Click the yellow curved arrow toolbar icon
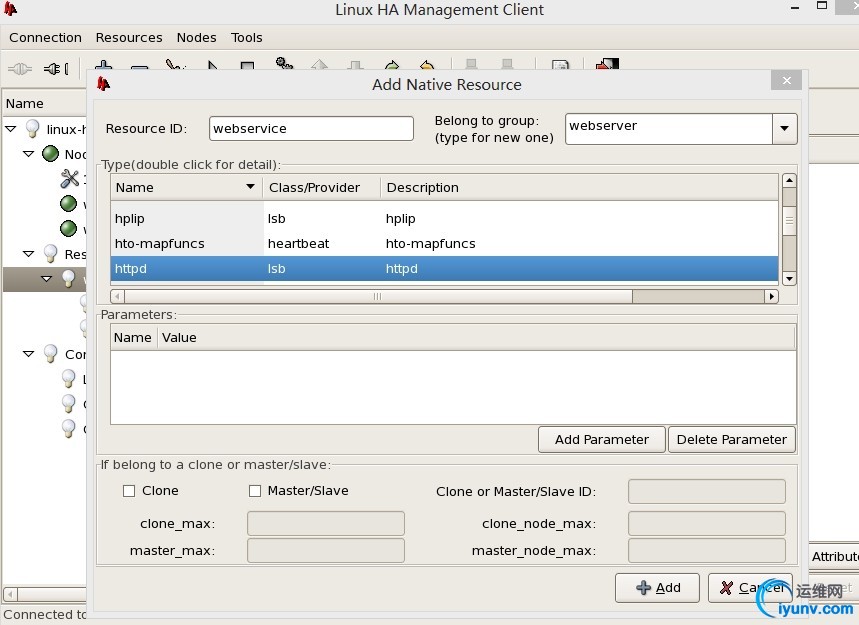The height and width of the screenshot is (625, 859). [x=427, y=66]
